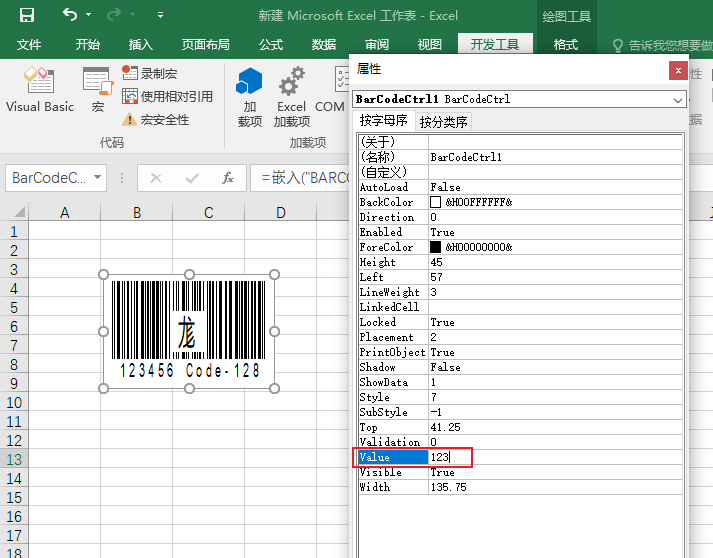Switch to the Insert (插入) tab
The width and height of the screenshot is (713, 558).
[x=140, y=45]
